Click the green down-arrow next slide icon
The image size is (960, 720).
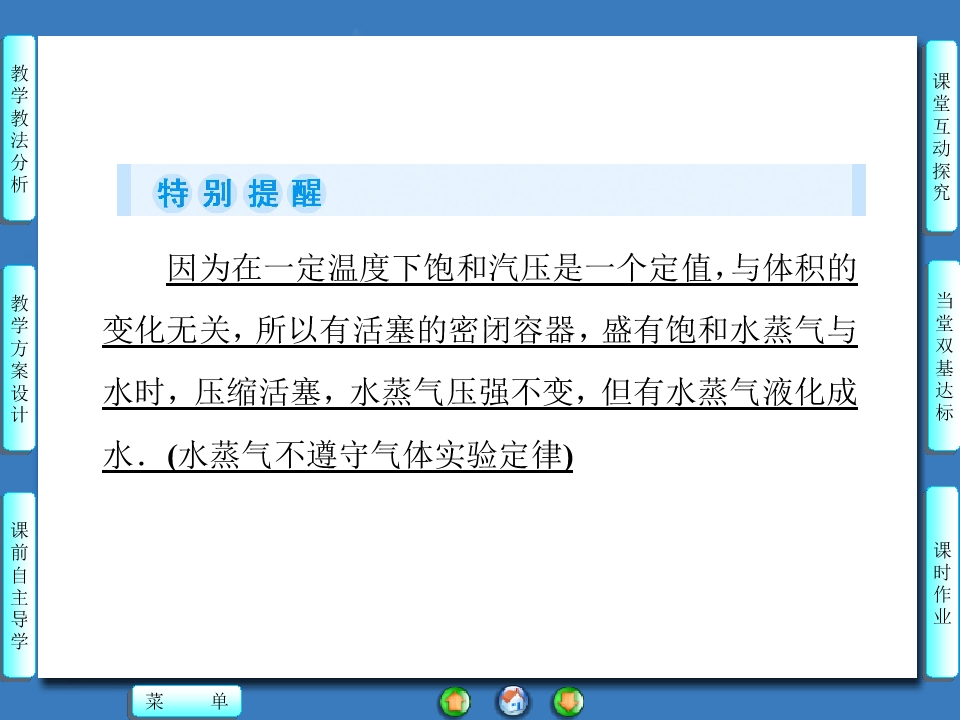click(568, 701)
